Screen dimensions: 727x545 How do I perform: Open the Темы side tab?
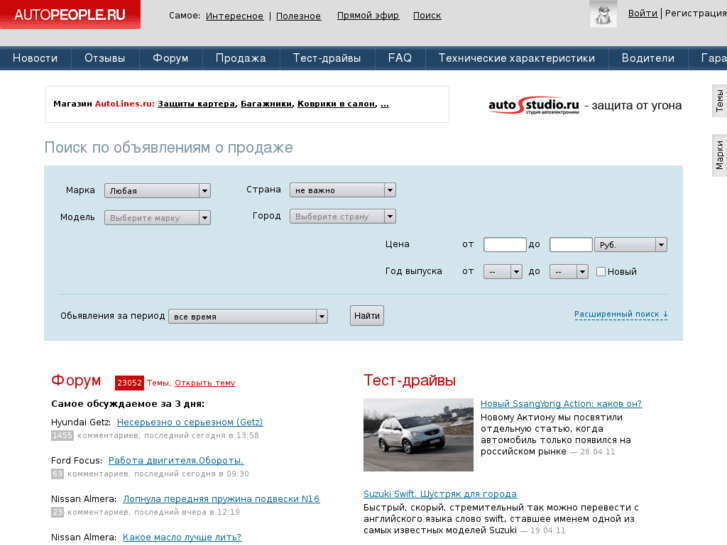(719, 101)
